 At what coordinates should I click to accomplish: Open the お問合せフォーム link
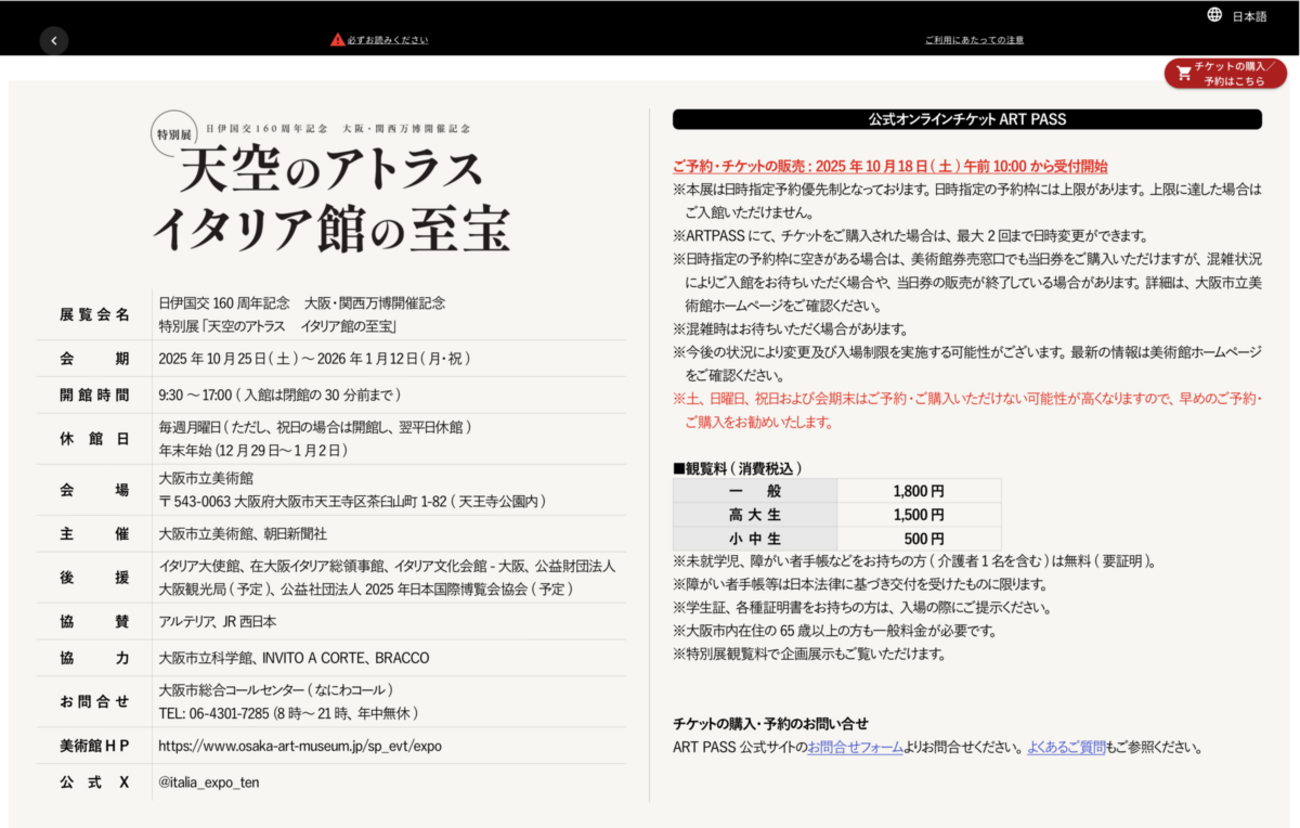(x=855, y=747)
